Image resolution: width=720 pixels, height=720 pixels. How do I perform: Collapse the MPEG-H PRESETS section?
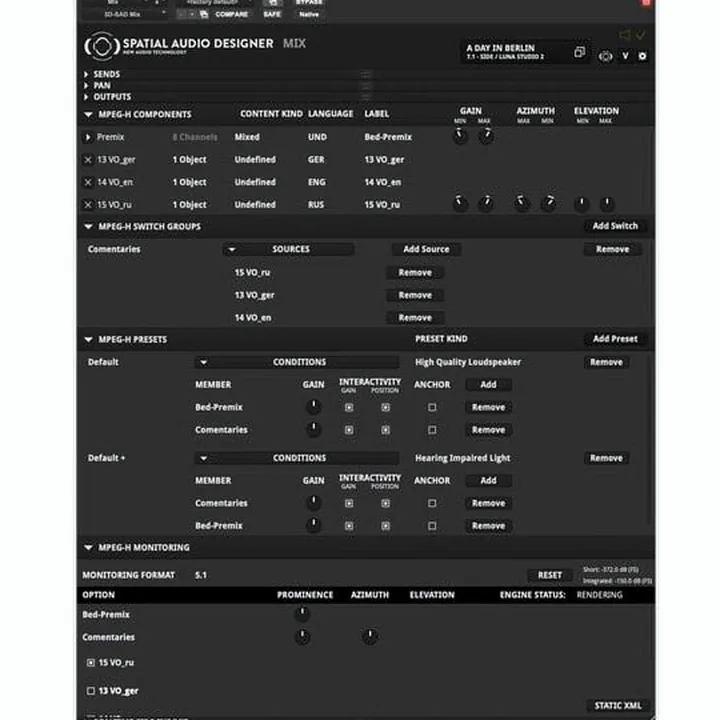point(88,339)
